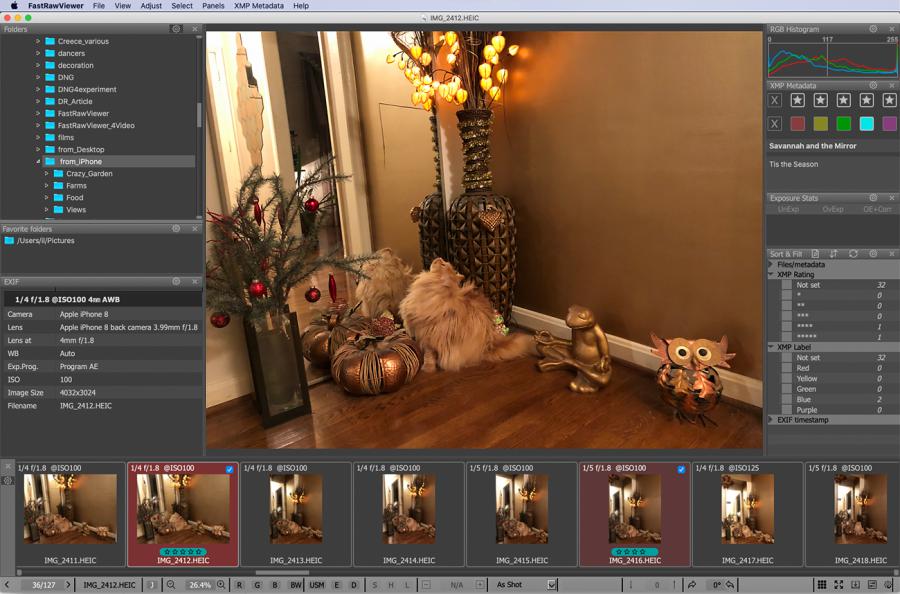Go to next image with arrow button
The width and height of the screenshot is (900, 594).
[x=68, y=585]
